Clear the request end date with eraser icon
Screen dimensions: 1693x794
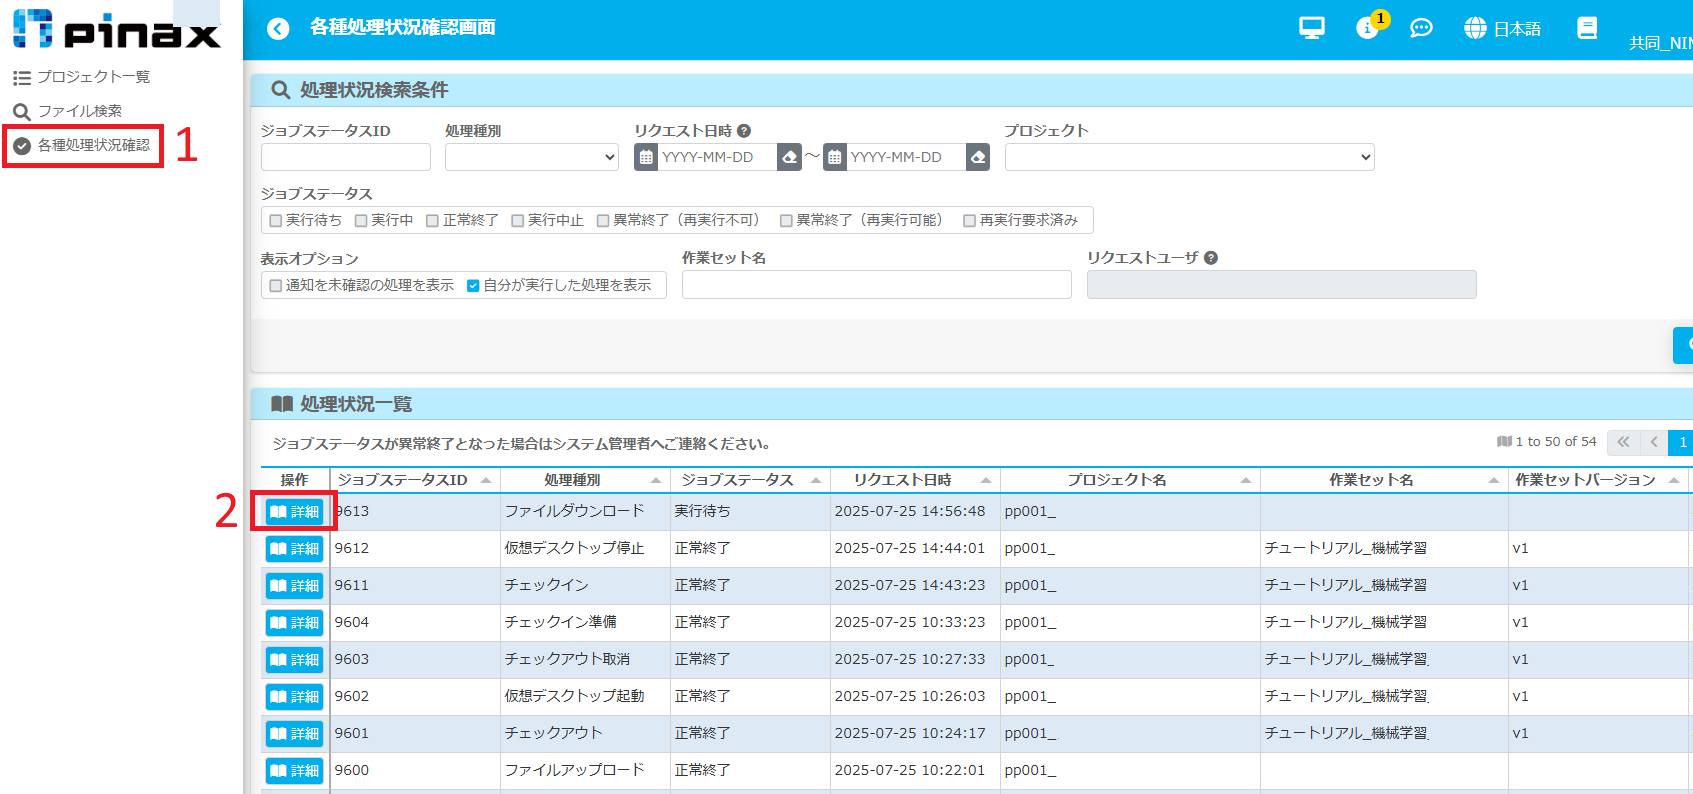coord(977,157)
